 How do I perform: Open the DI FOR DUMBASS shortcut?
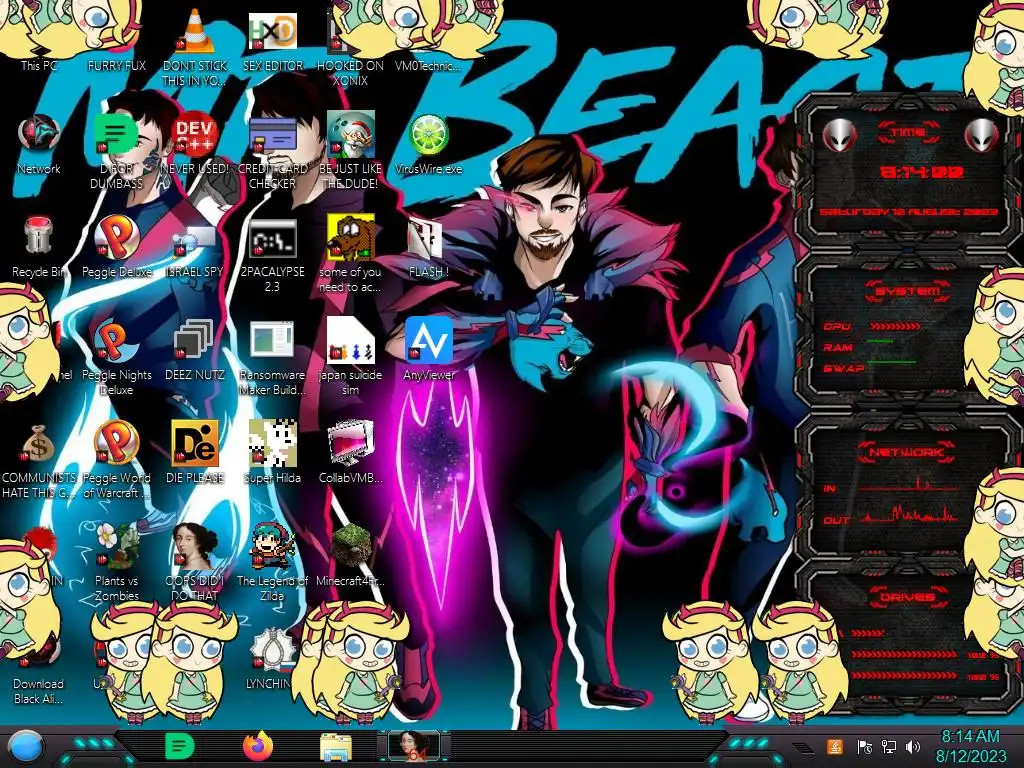pos(116,152)
